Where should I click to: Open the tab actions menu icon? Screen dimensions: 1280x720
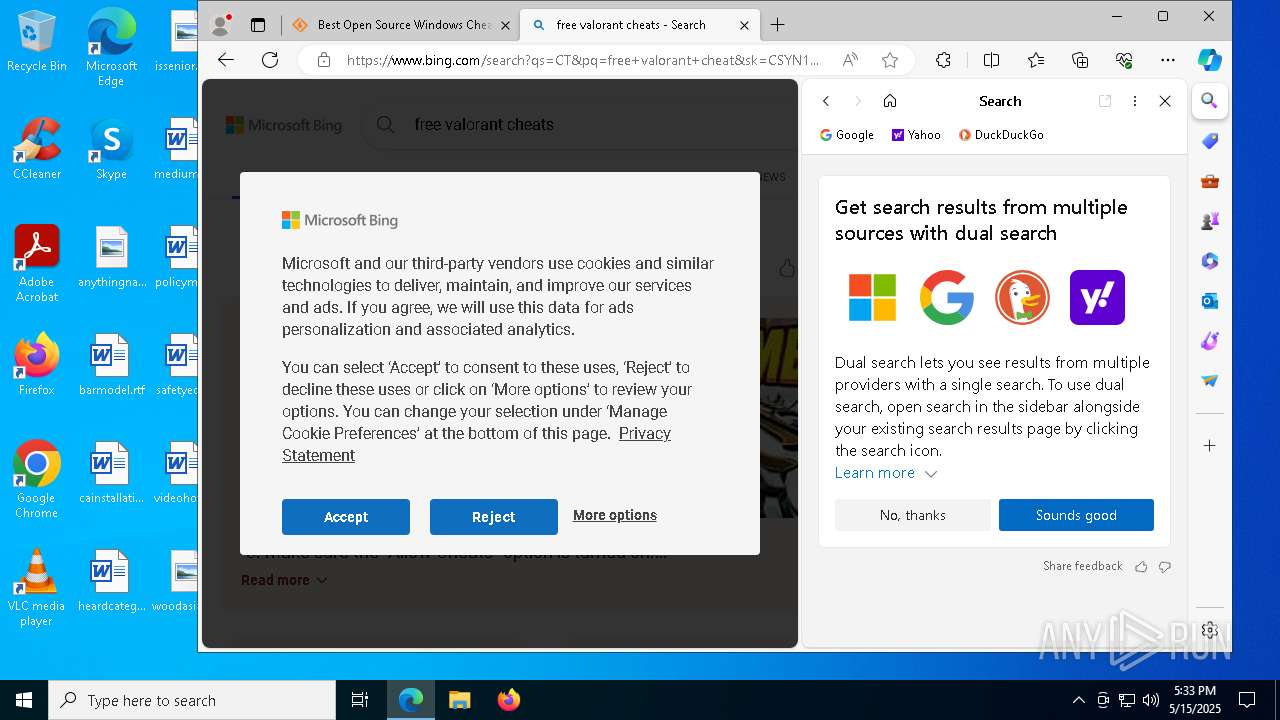258,25
